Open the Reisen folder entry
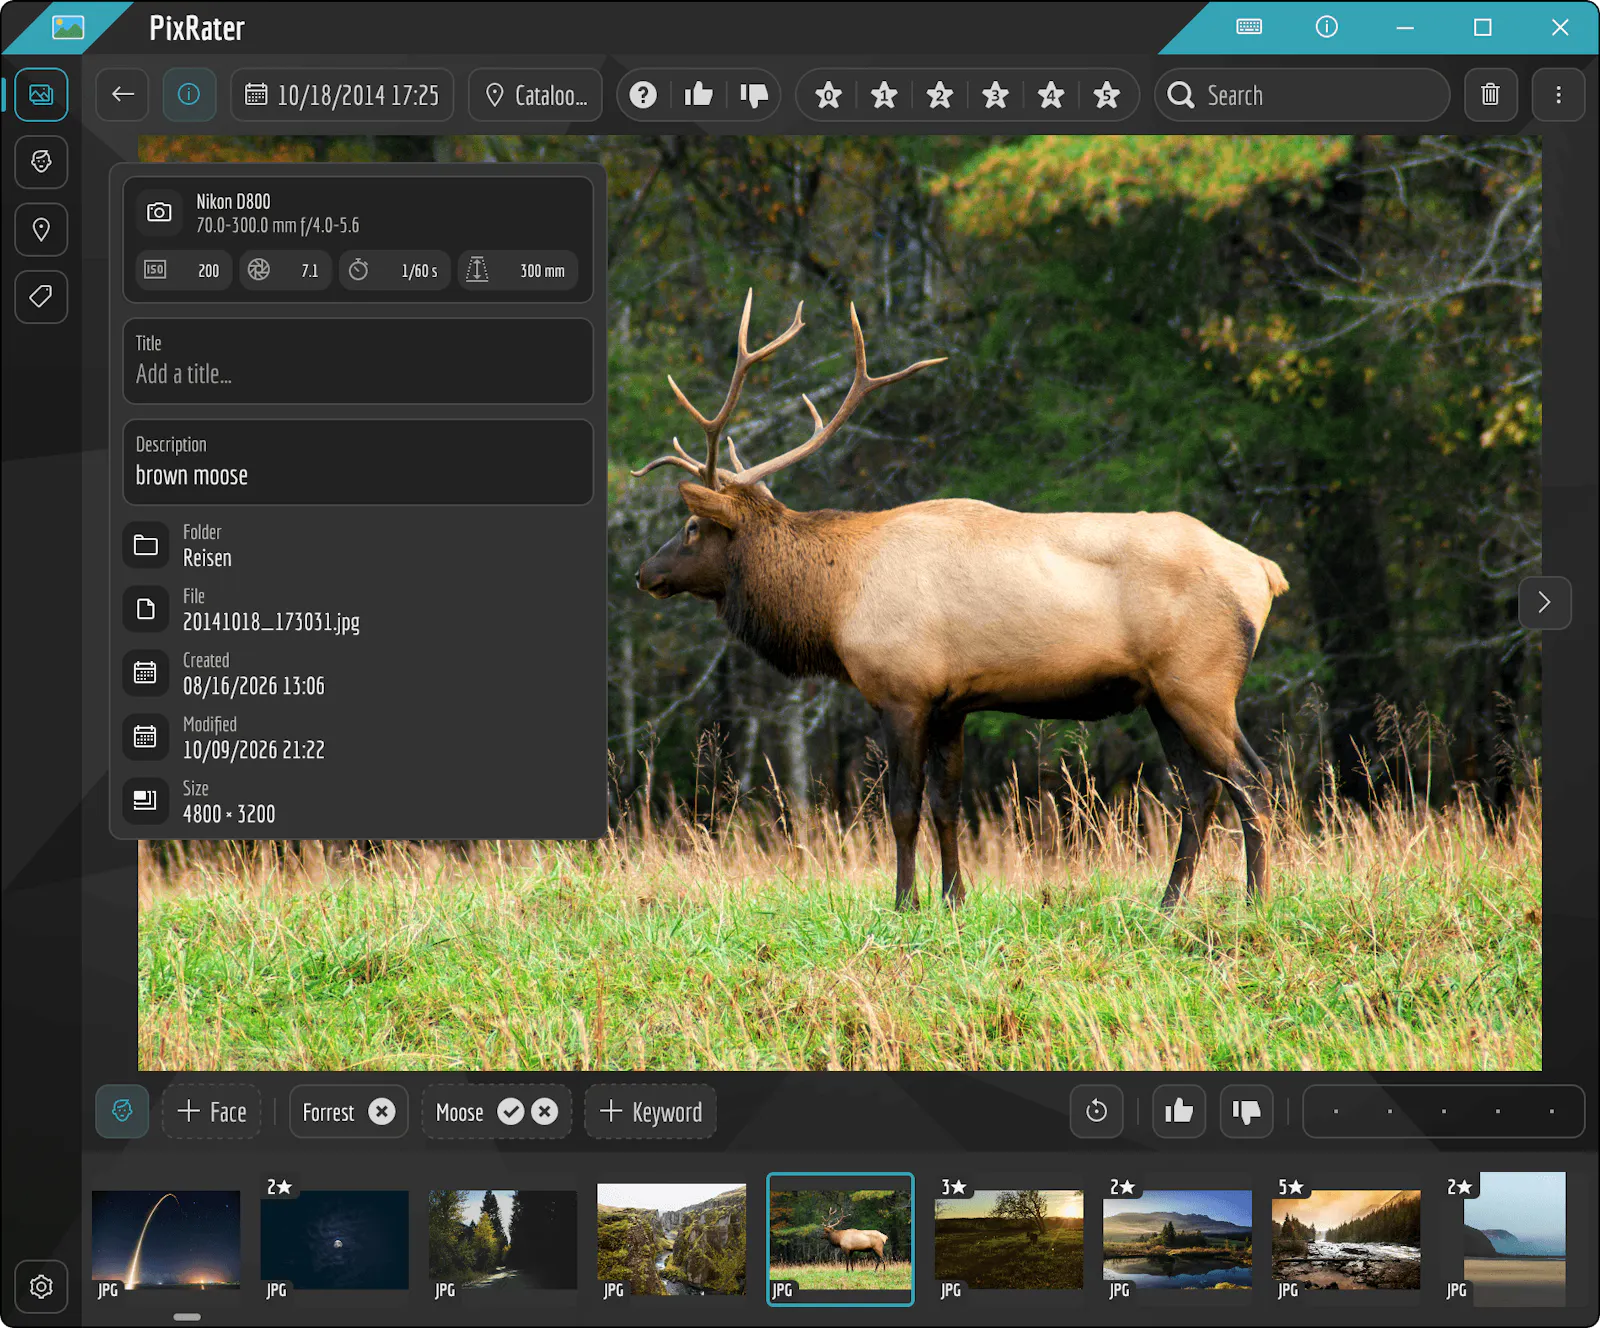 coord(358,545)
